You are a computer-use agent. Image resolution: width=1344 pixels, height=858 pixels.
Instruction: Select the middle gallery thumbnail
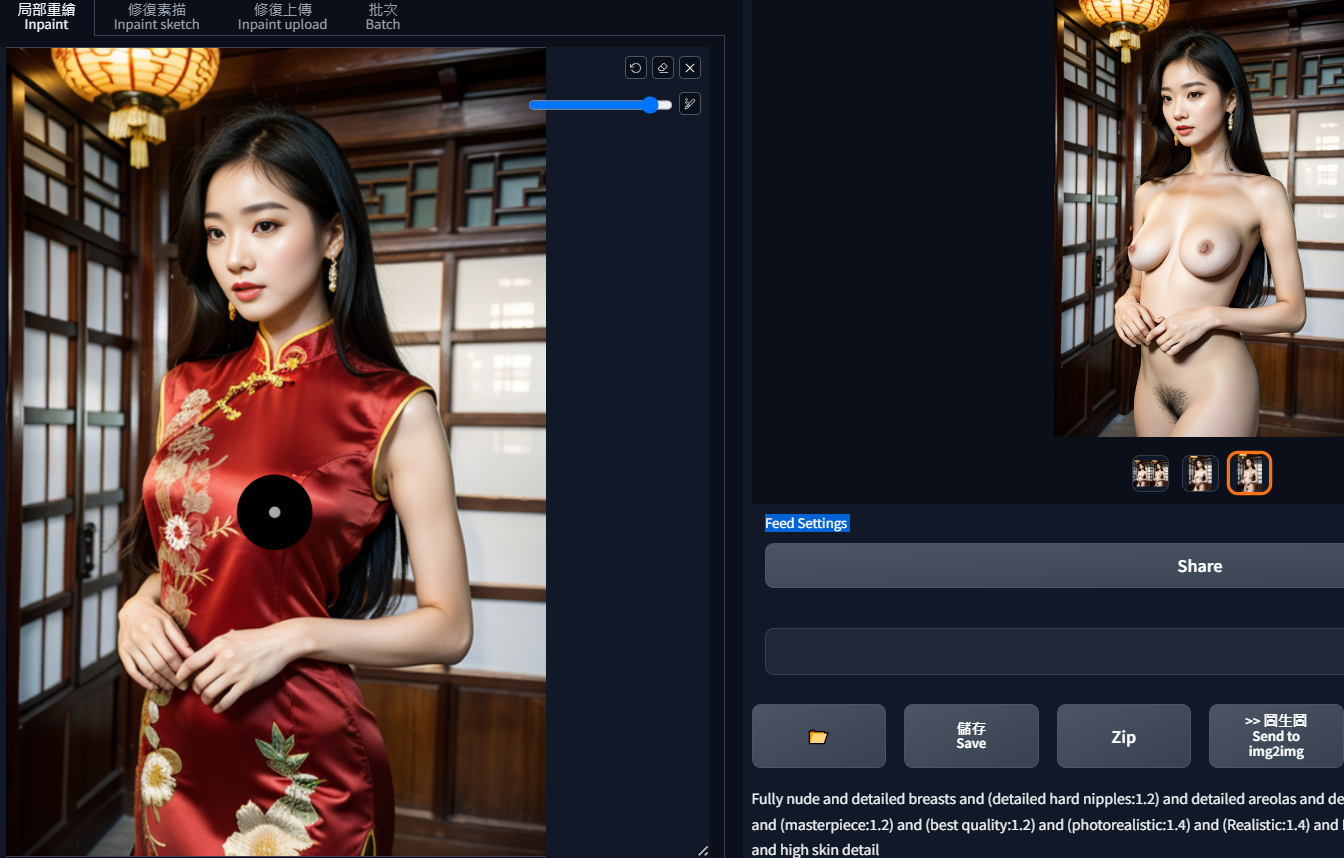coord(1200,473)
